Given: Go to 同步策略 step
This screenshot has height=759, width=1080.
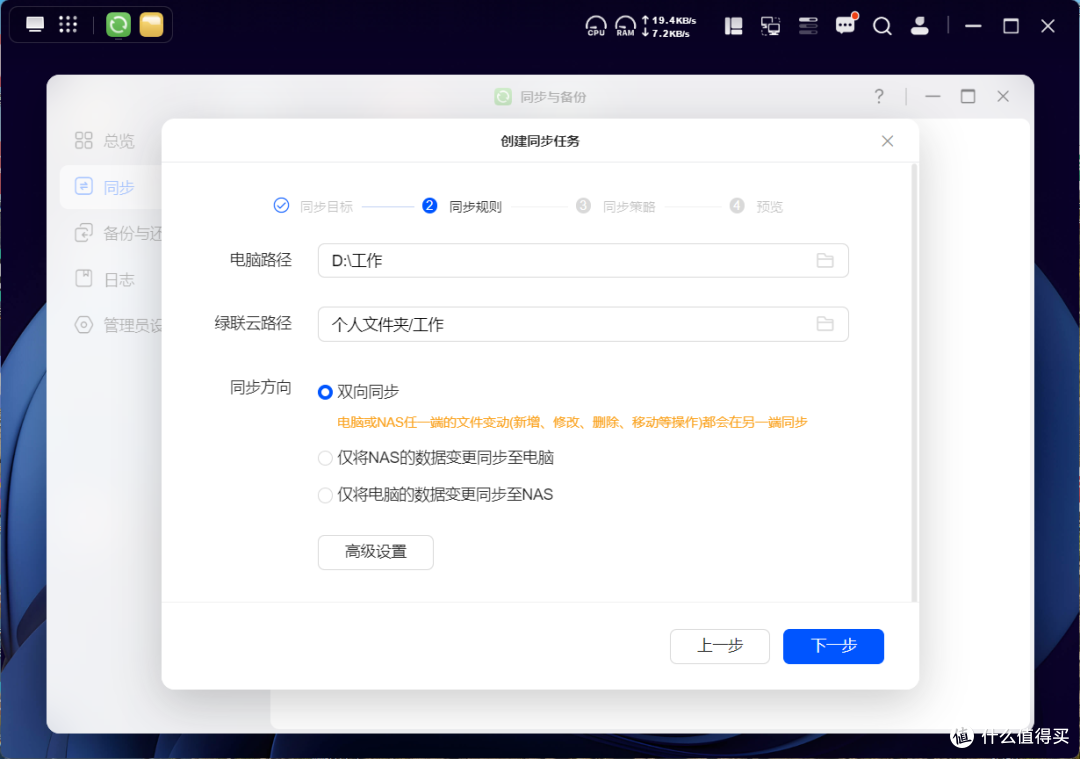Looking at the screenshot, I should [x=616, y=206].
